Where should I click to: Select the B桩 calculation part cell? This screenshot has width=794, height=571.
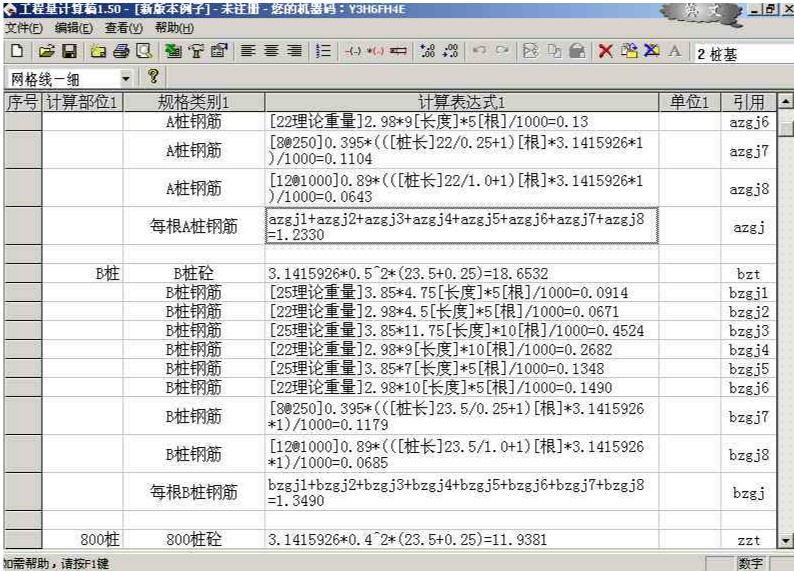tap(82, 273)
